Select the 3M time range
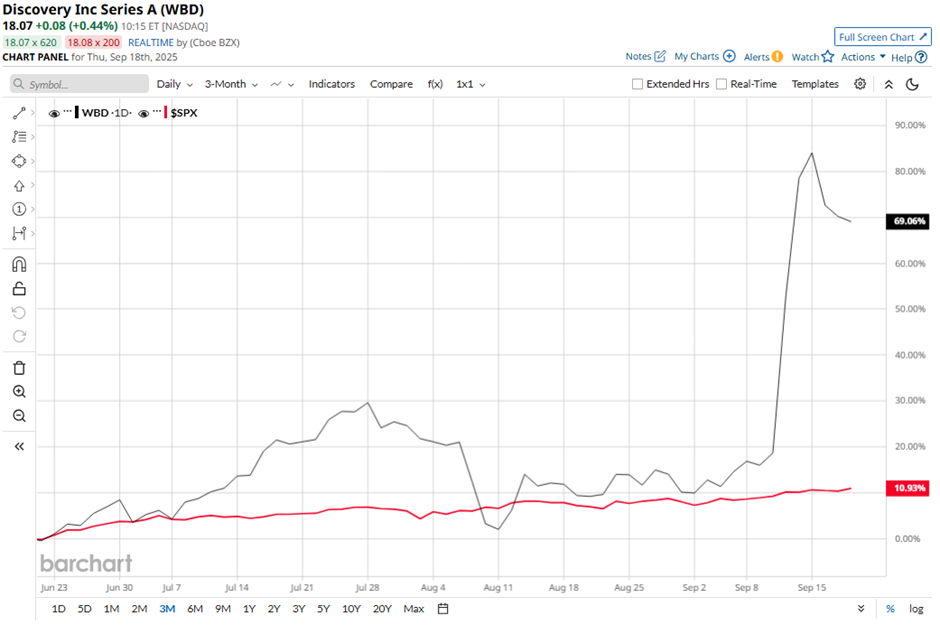The height and width of the screenshot is (625, 940). coord(167,609)
